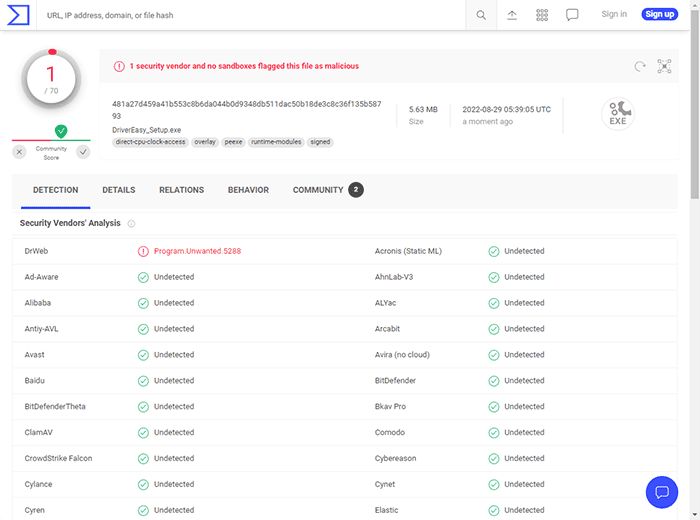Click the BitDefender row green check icon

point(494,381)
